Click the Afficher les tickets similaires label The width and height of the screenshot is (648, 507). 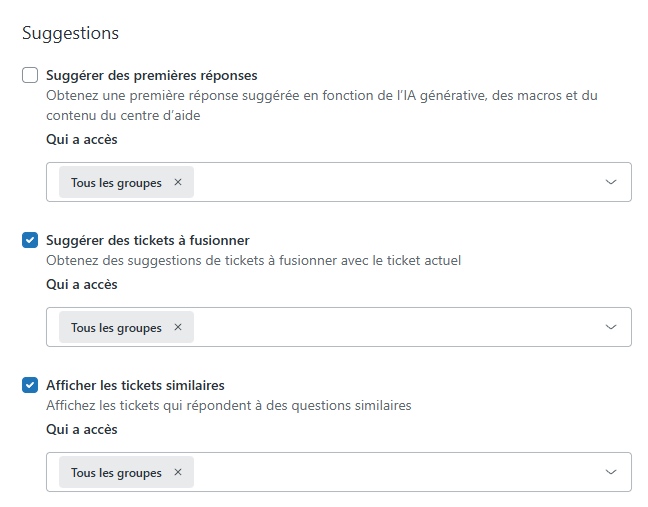click(135, 385)
